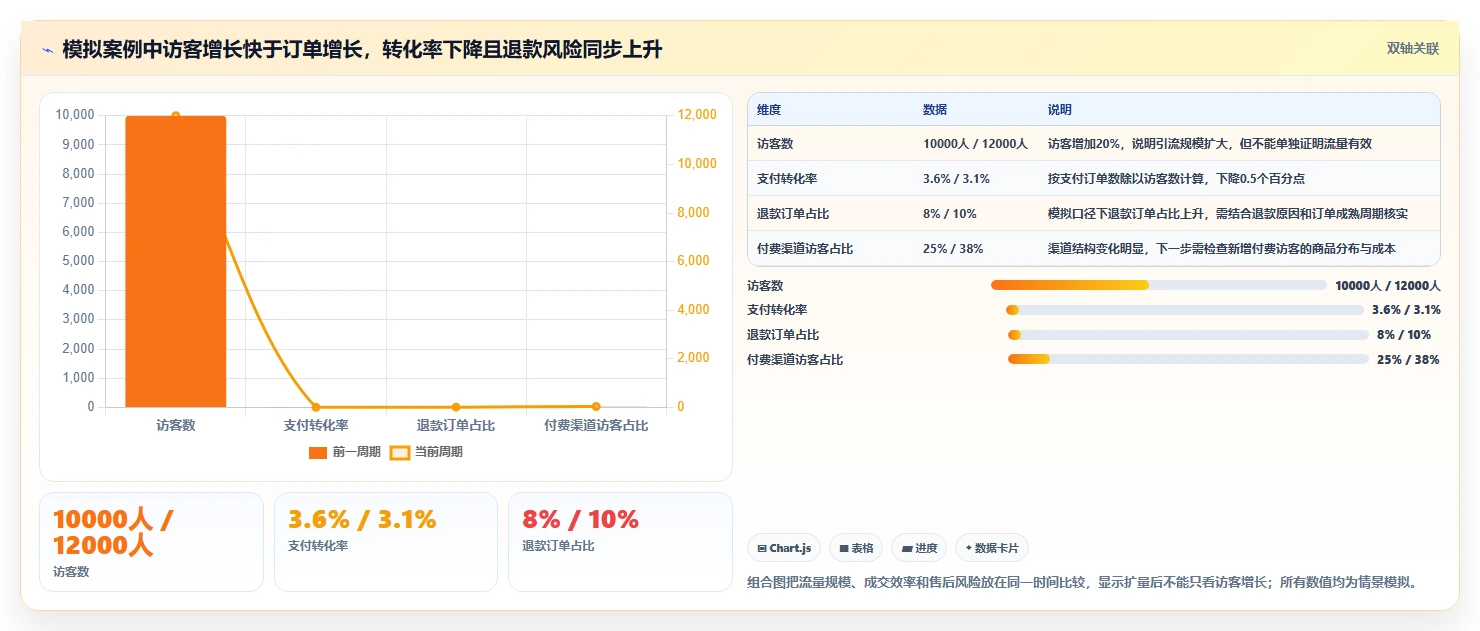Click the 25% / 38% progress row value
The height and width of the screenshot is (631, 1480).
pos(1408,360)
